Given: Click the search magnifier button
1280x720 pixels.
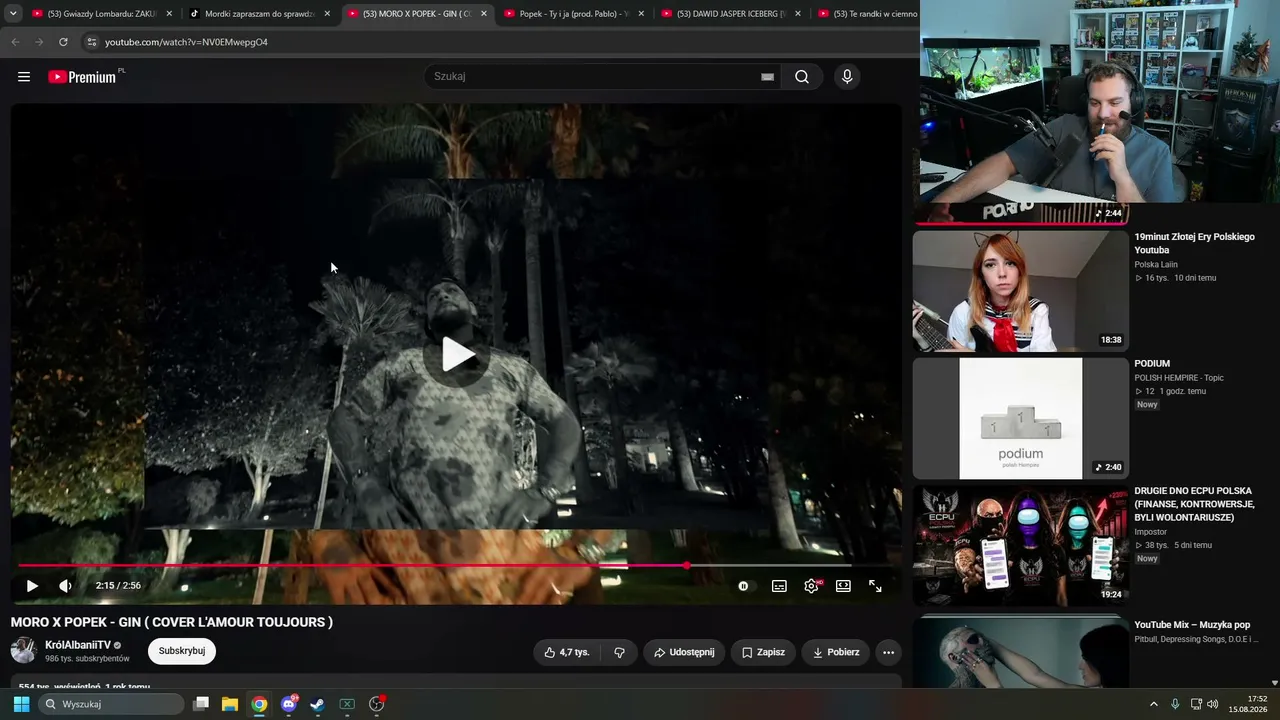Looking at the screenshot, I should coord(802,77).
